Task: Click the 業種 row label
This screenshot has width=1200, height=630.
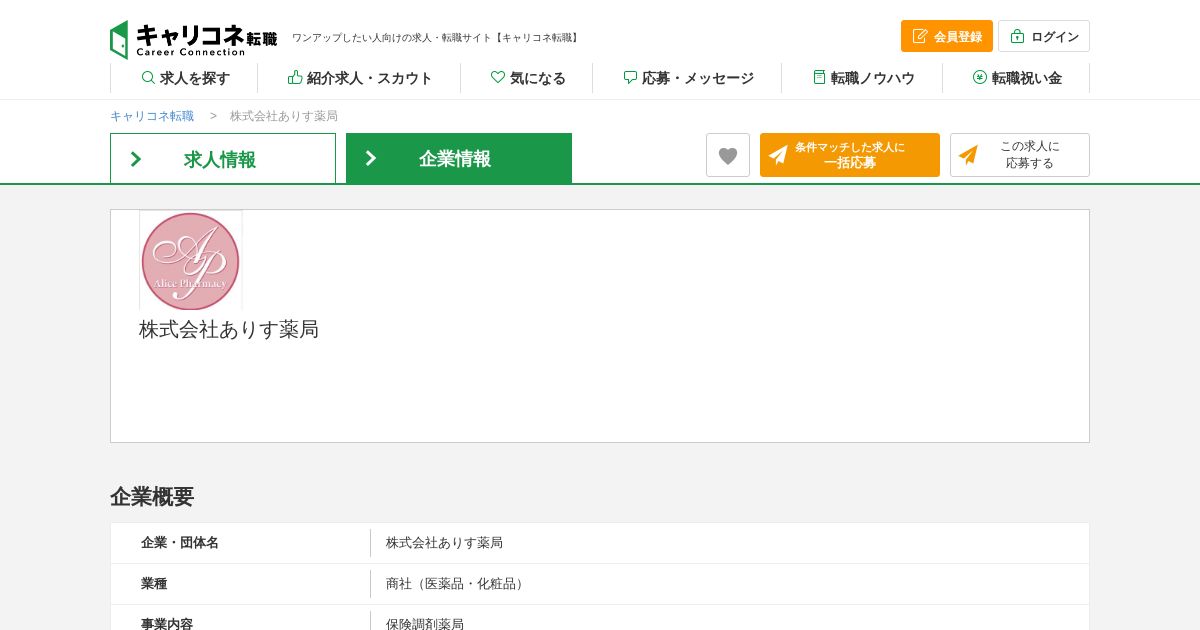Action: click(154, 584)
